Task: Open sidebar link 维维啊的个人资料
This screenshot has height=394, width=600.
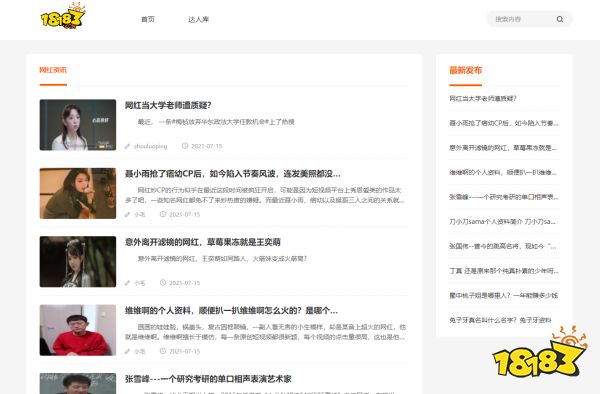Action: (x=503, y=173)
